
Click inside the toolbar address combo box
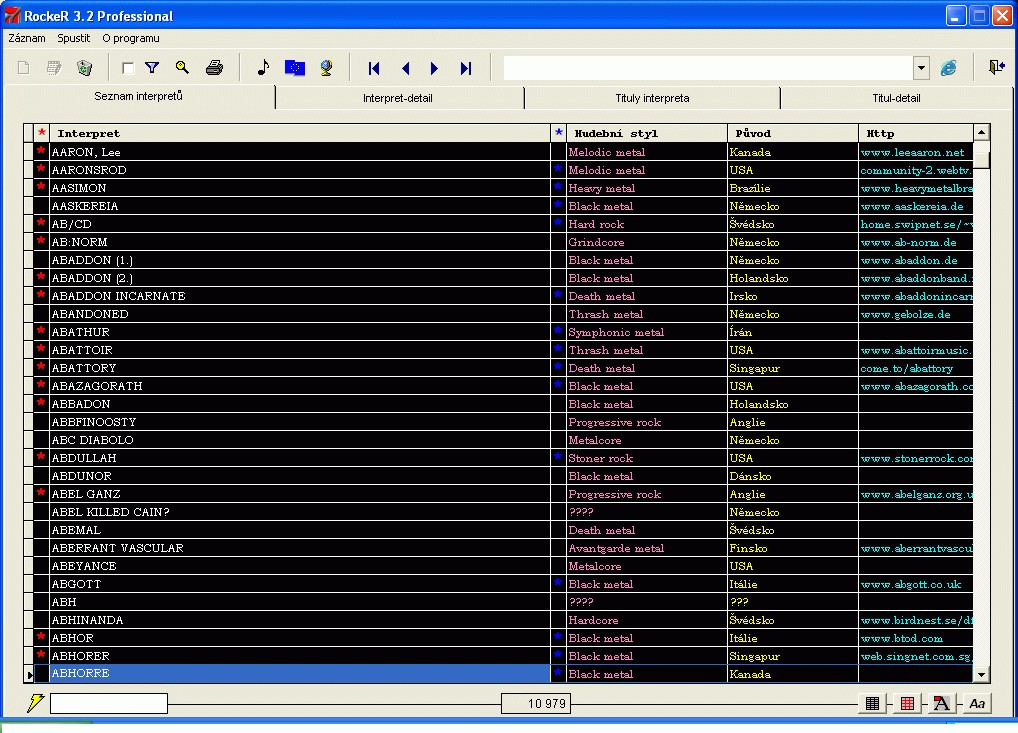tap(708, 68)
